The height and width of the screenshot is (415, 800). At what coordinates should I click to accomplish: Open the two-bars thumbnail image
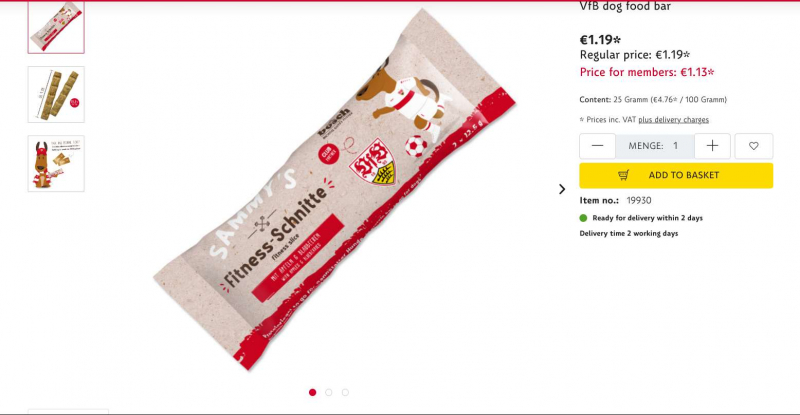click(56, 94)
